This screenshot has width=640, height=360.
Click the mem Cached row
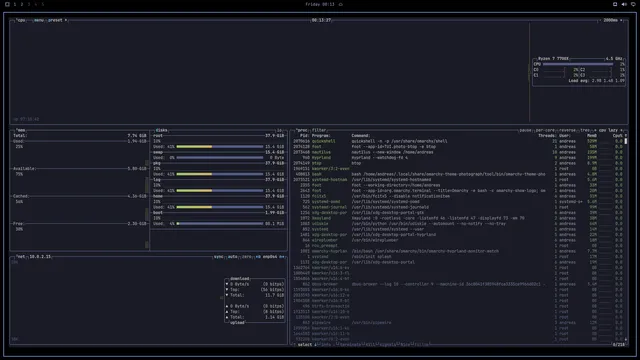point(80,196)
